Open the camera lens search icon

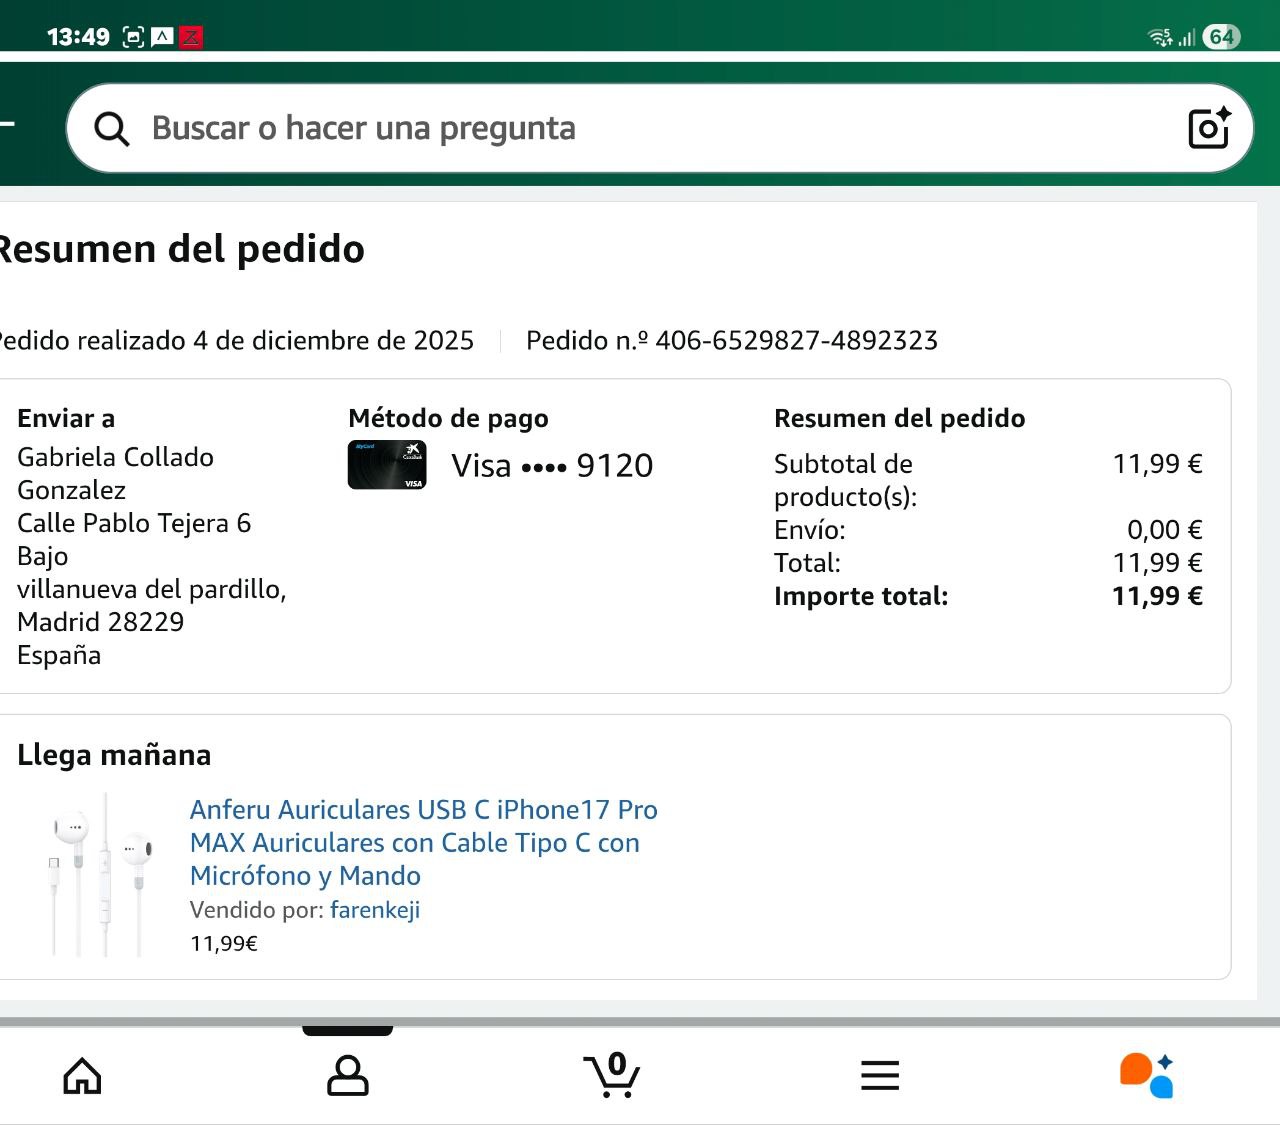click(1208, 128)
